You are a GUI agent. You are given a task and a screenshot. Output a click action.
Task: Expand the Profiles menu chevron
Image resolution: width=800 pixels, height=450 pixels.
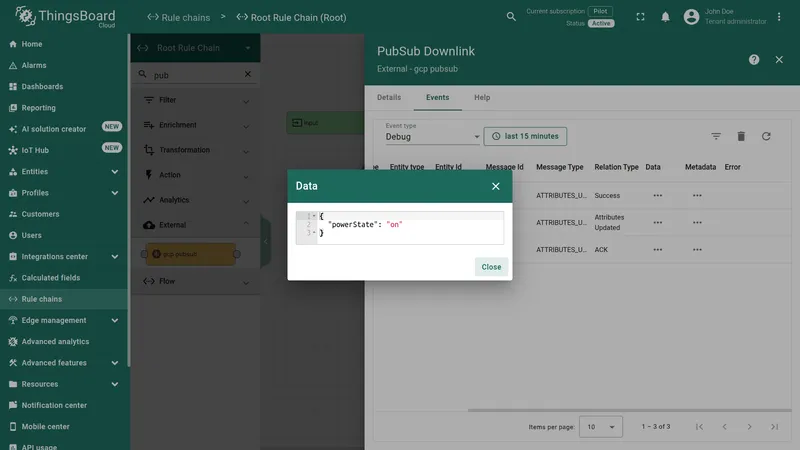(115, 193)
